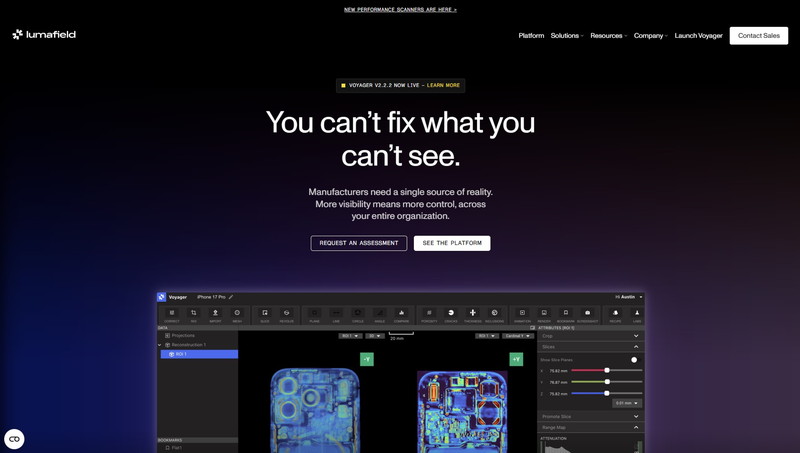Select the Circle measurement tool

pyautogui.click(x=358, y=315)
